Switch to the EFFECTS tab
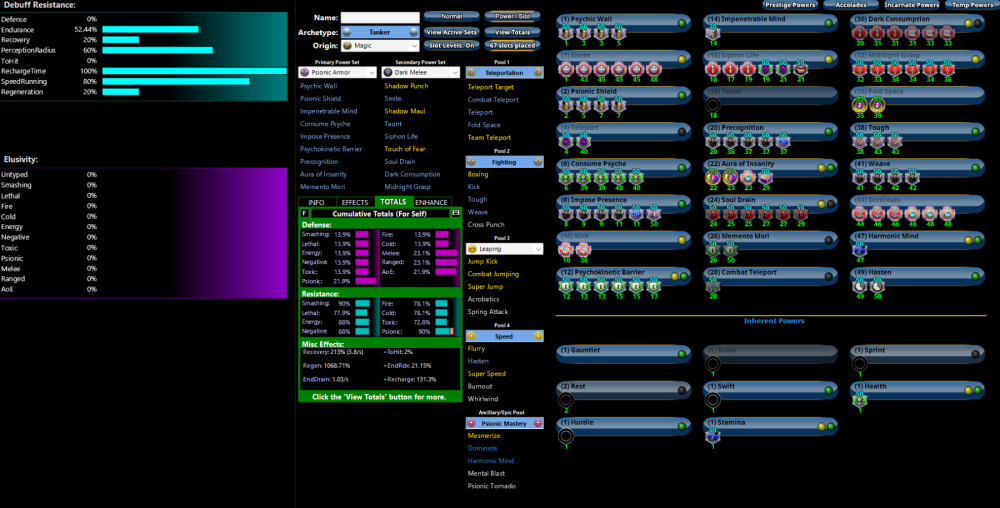Image resolution: width=1000 pixels, height=508 pixels. coord(355,202)
